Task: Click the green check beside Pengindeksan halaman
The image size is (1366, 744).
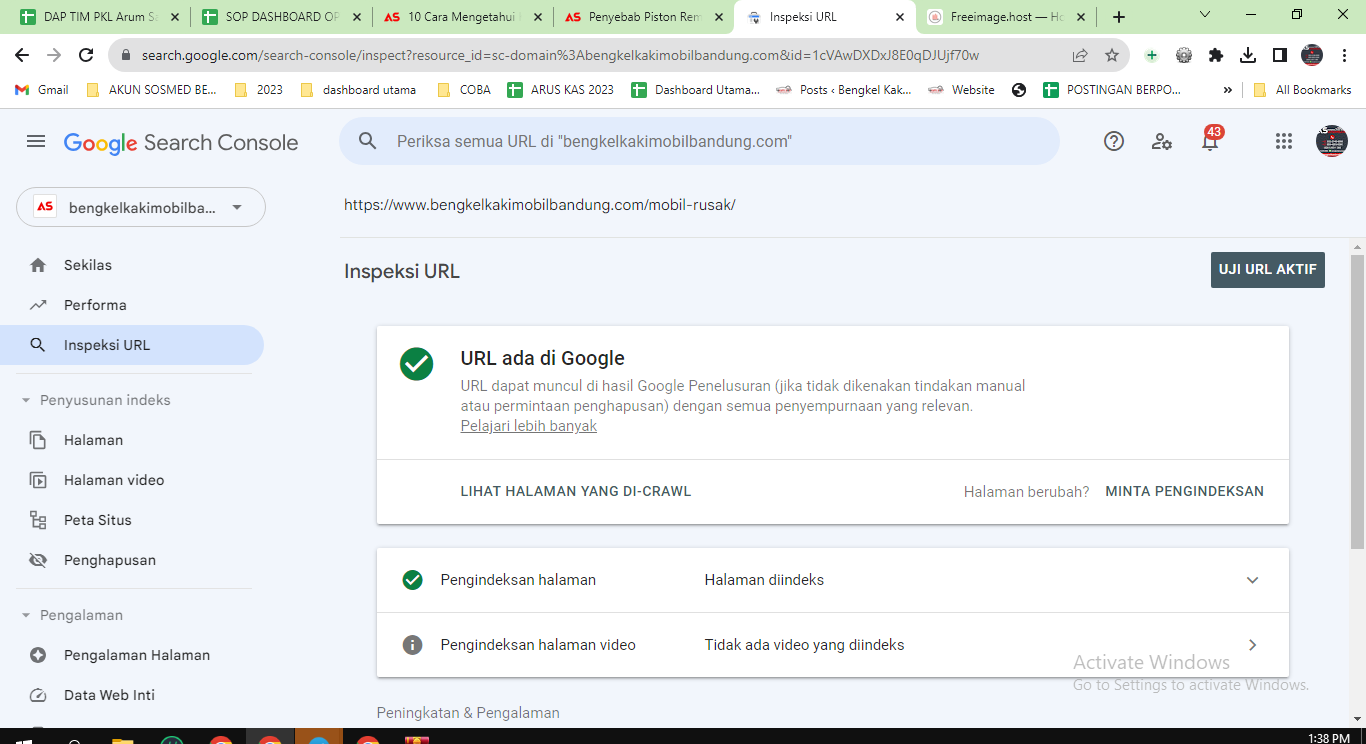Action: coord(412,580)
